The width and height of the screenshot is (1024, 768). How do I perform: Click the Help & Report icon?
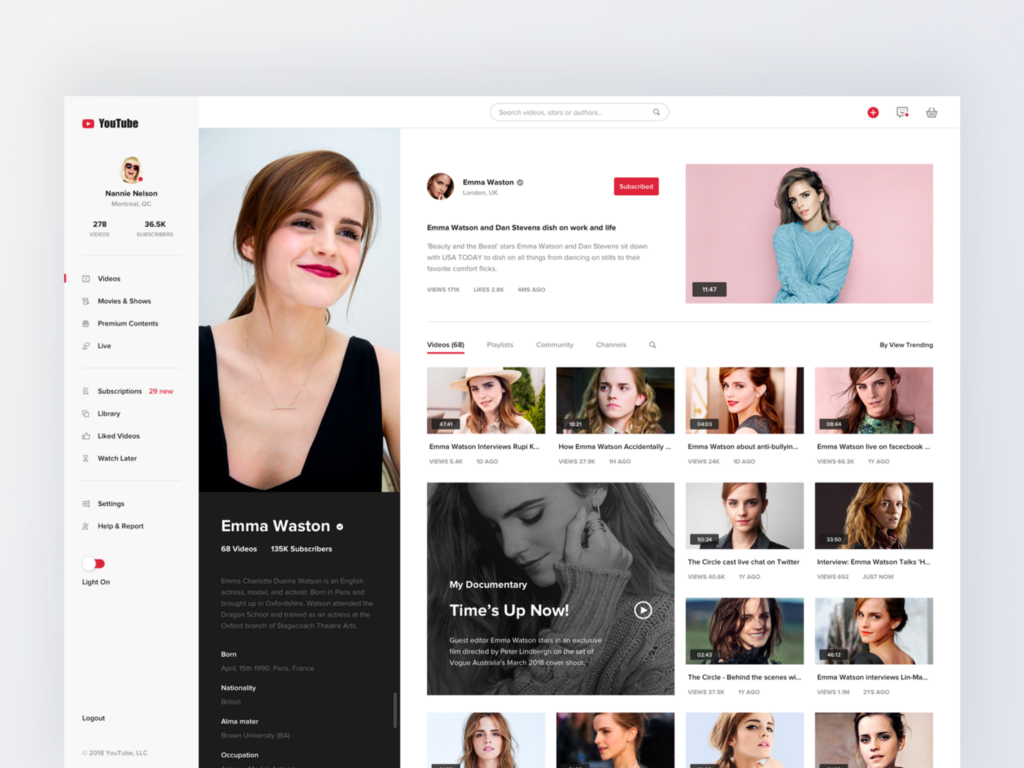(x=86, y=526)
